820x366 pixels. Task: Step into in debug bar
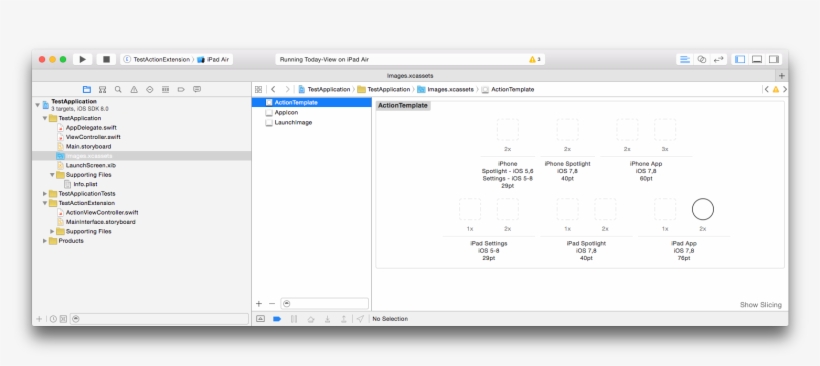(x=327, y=319)
